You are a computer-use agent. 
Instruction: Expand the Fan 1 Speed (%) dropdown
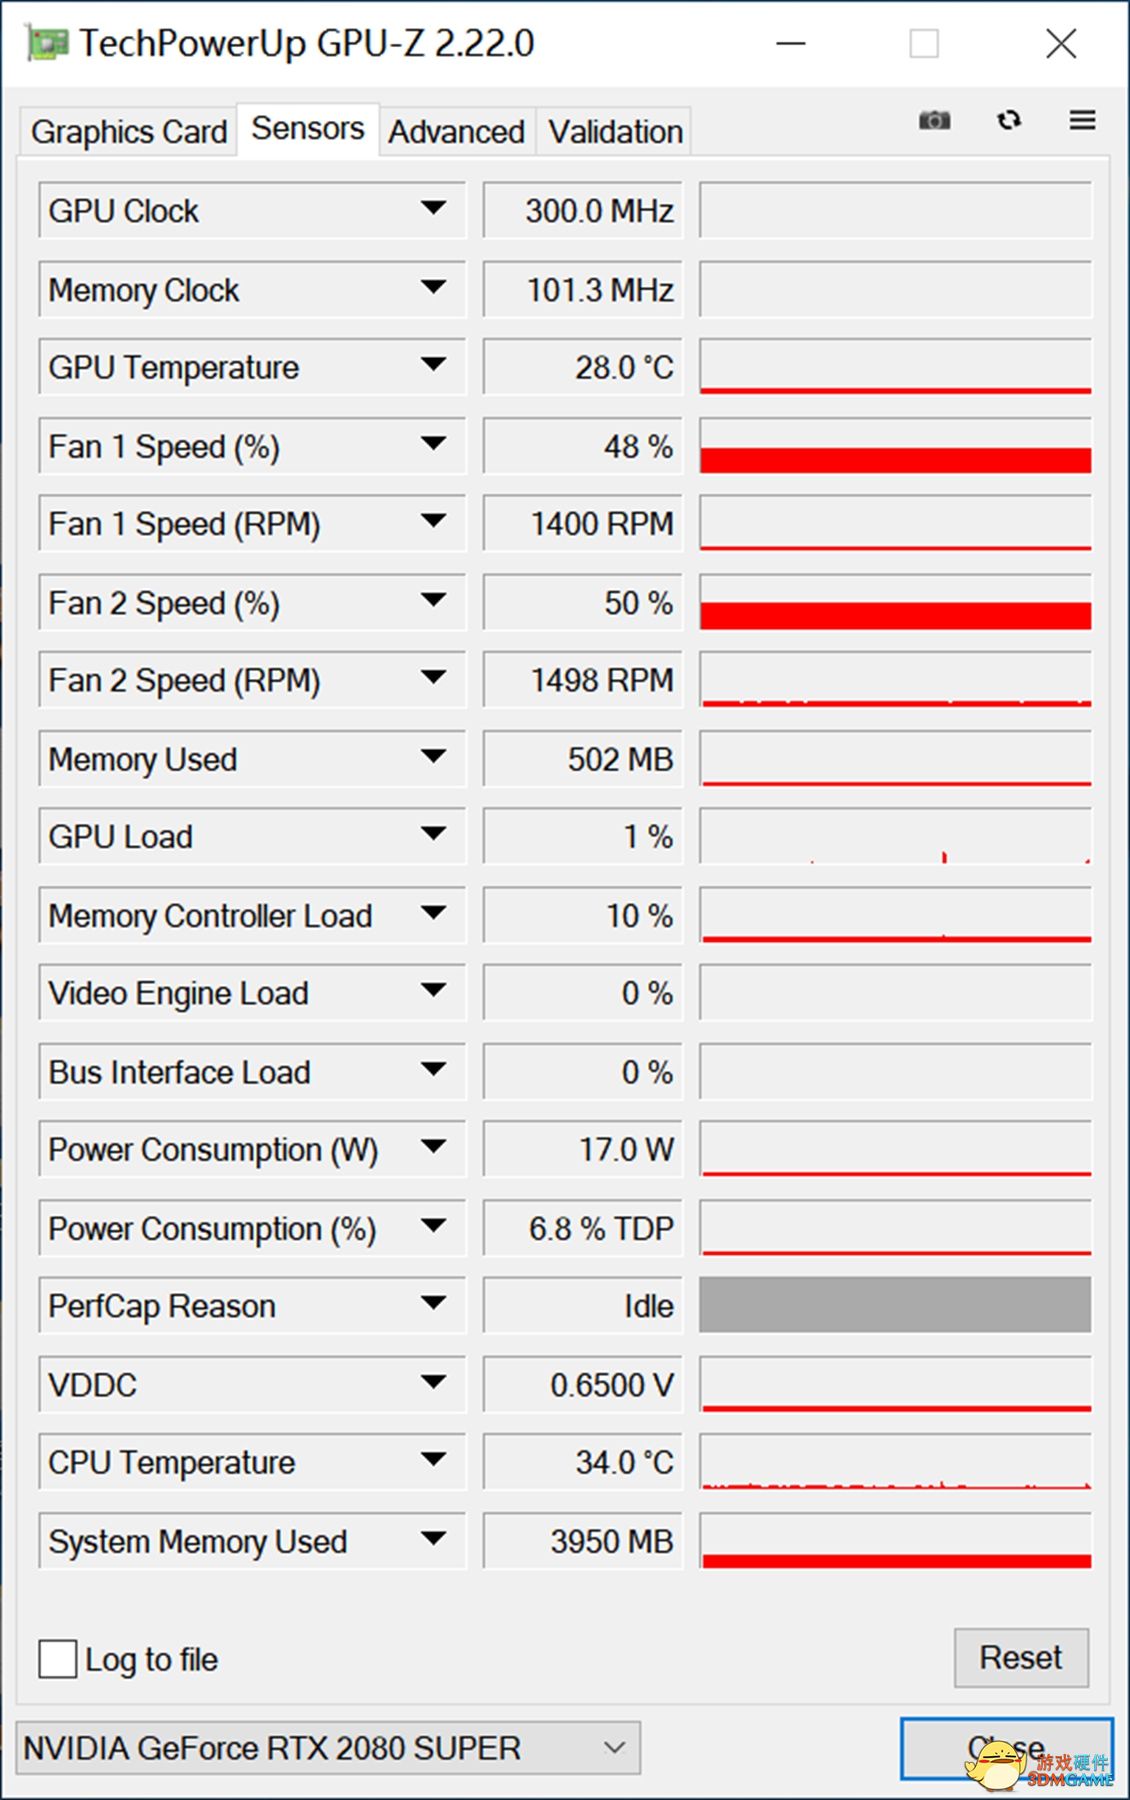coord(433,444)
